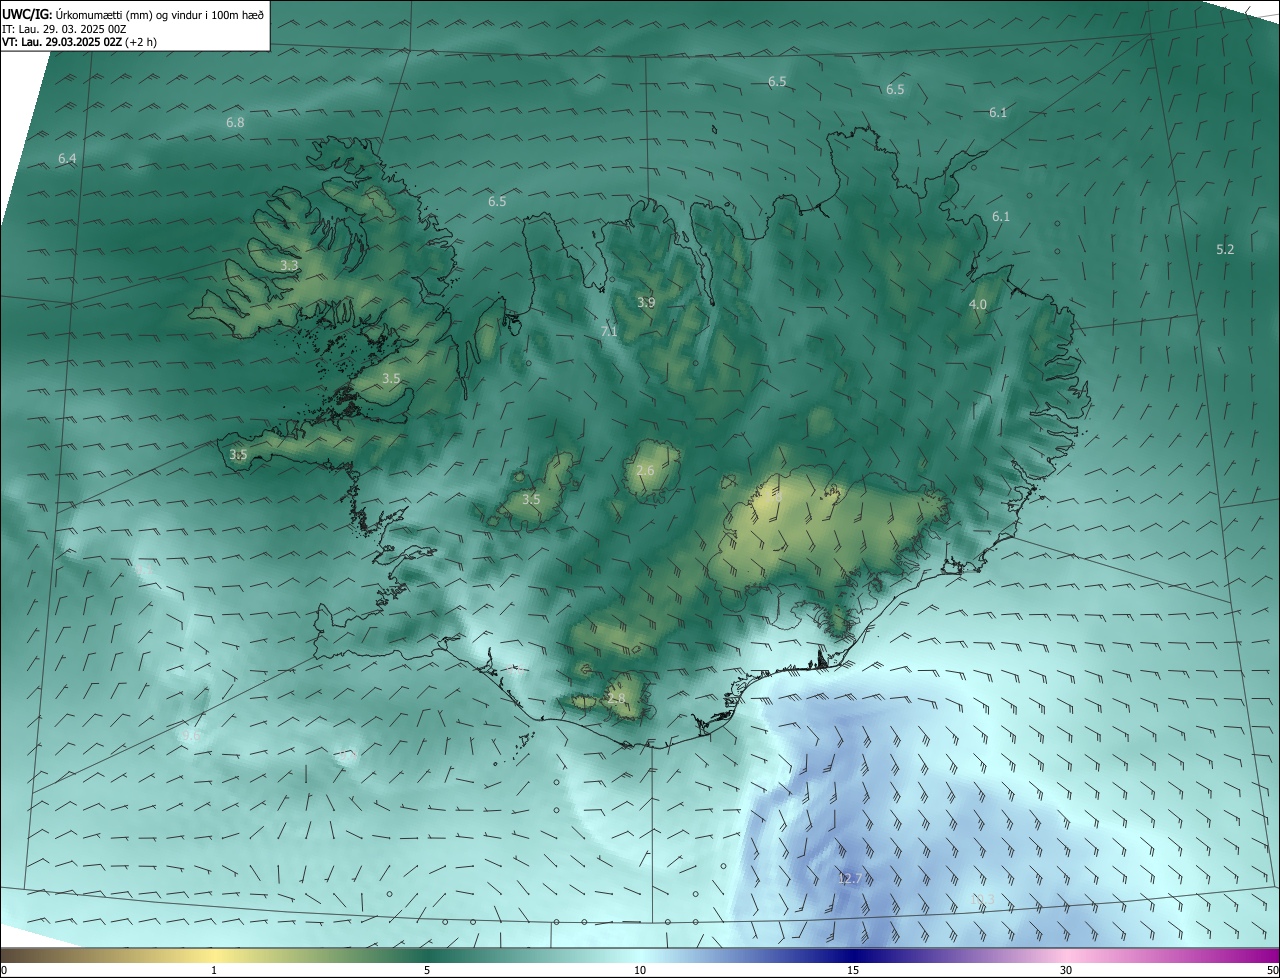Click the 5.2 value label
Screen dimensions: 1280x978
pos(1225,249)
